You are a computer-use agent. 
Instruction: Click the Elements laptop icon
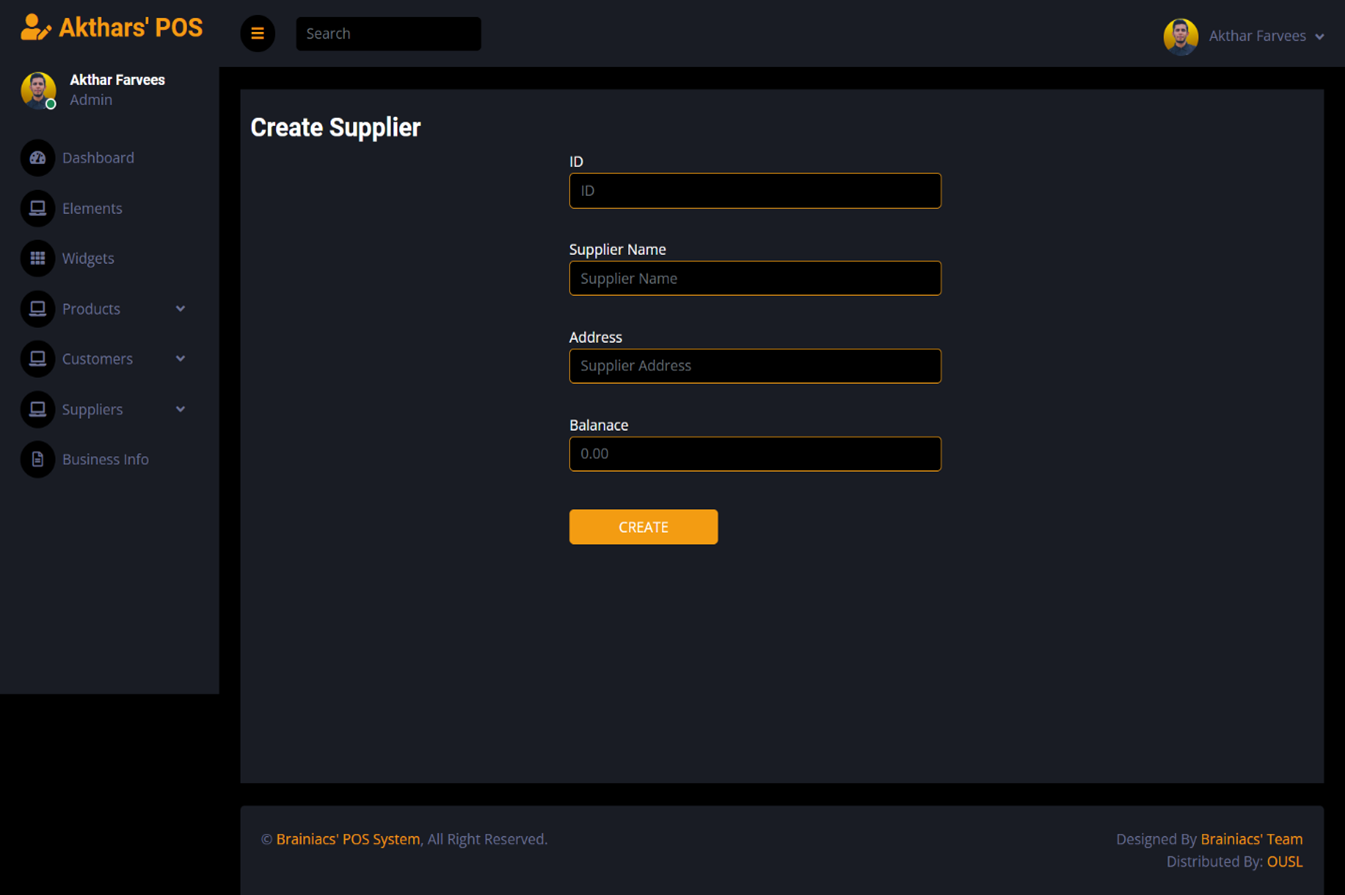pyautogui.click(x=38, y=208)
